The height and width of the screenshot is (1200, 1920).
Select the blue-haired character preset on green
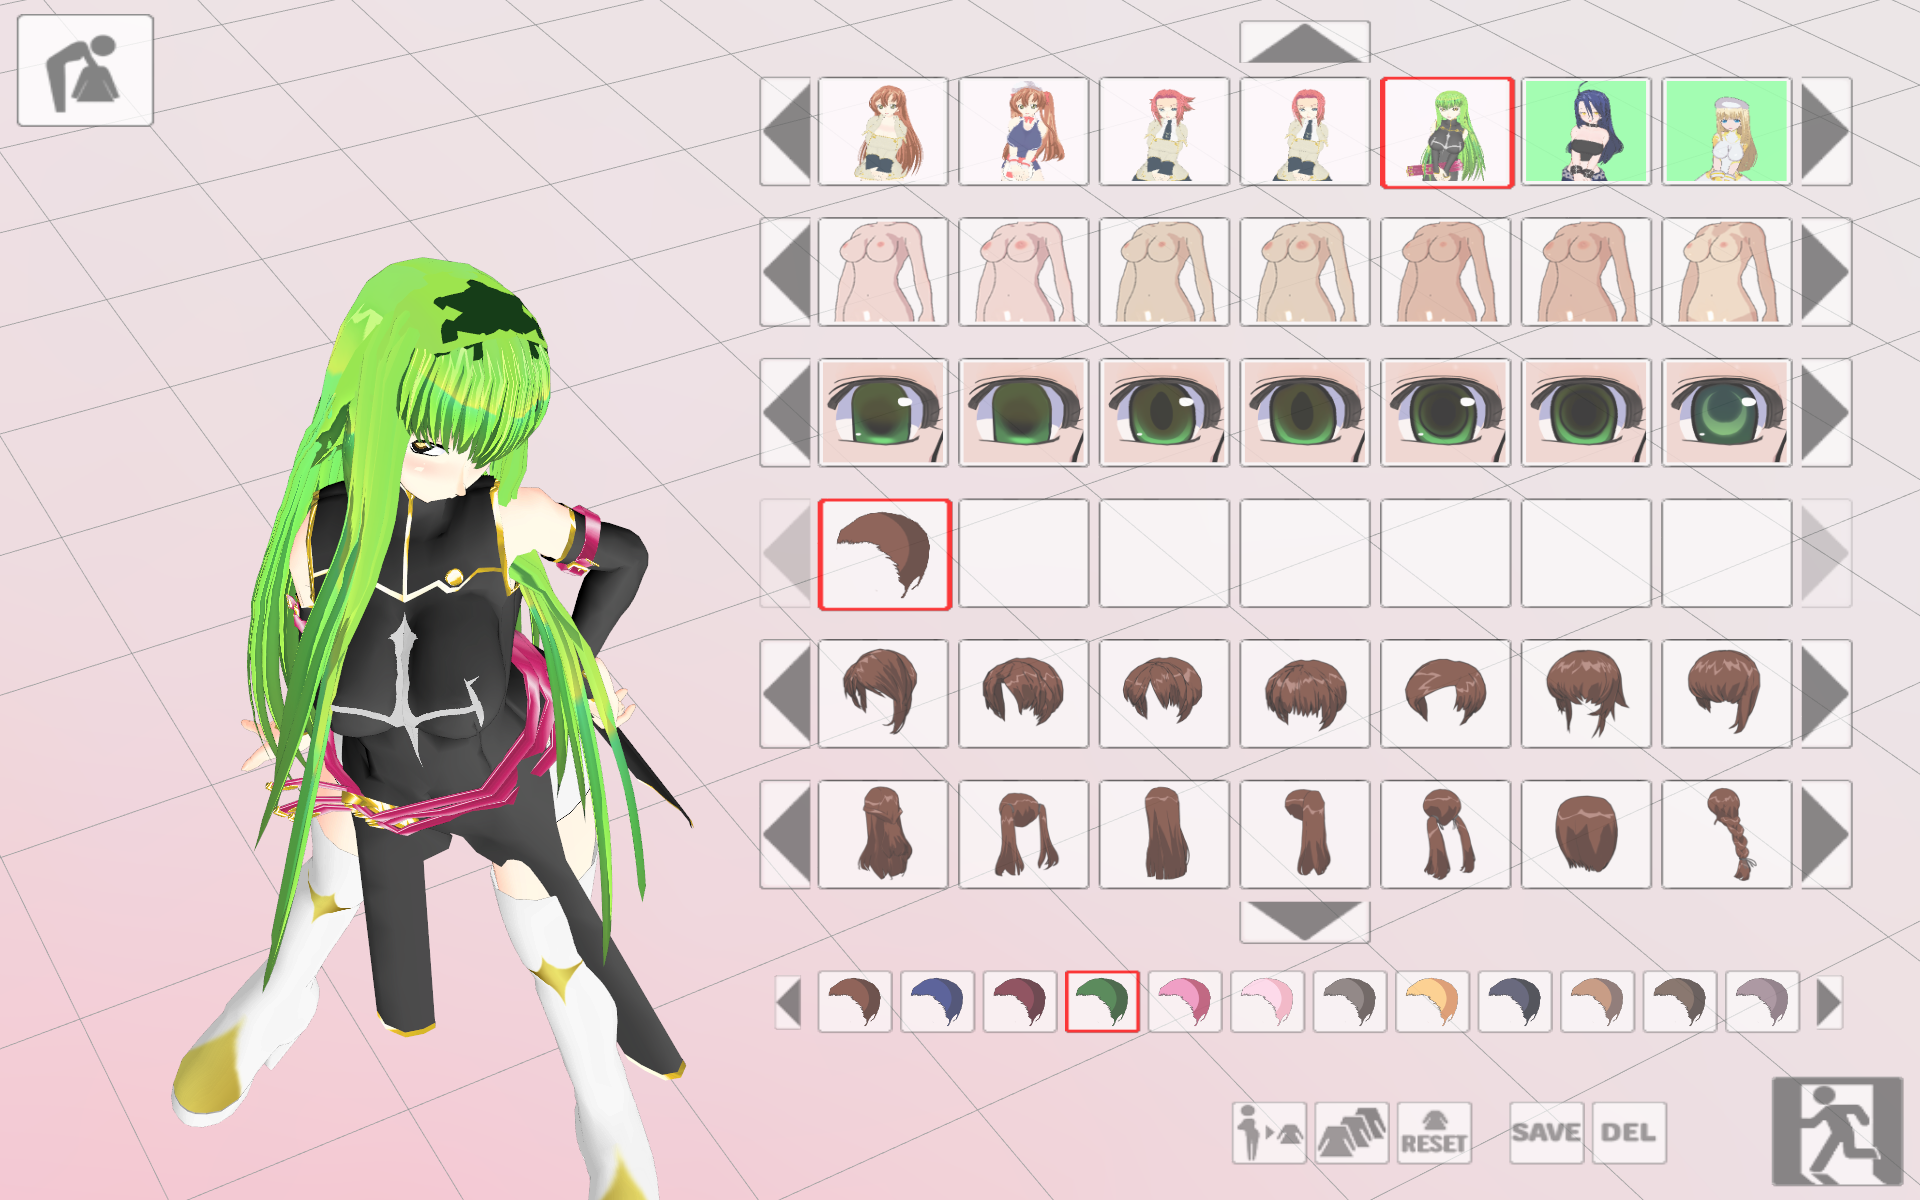[1586, 131]
